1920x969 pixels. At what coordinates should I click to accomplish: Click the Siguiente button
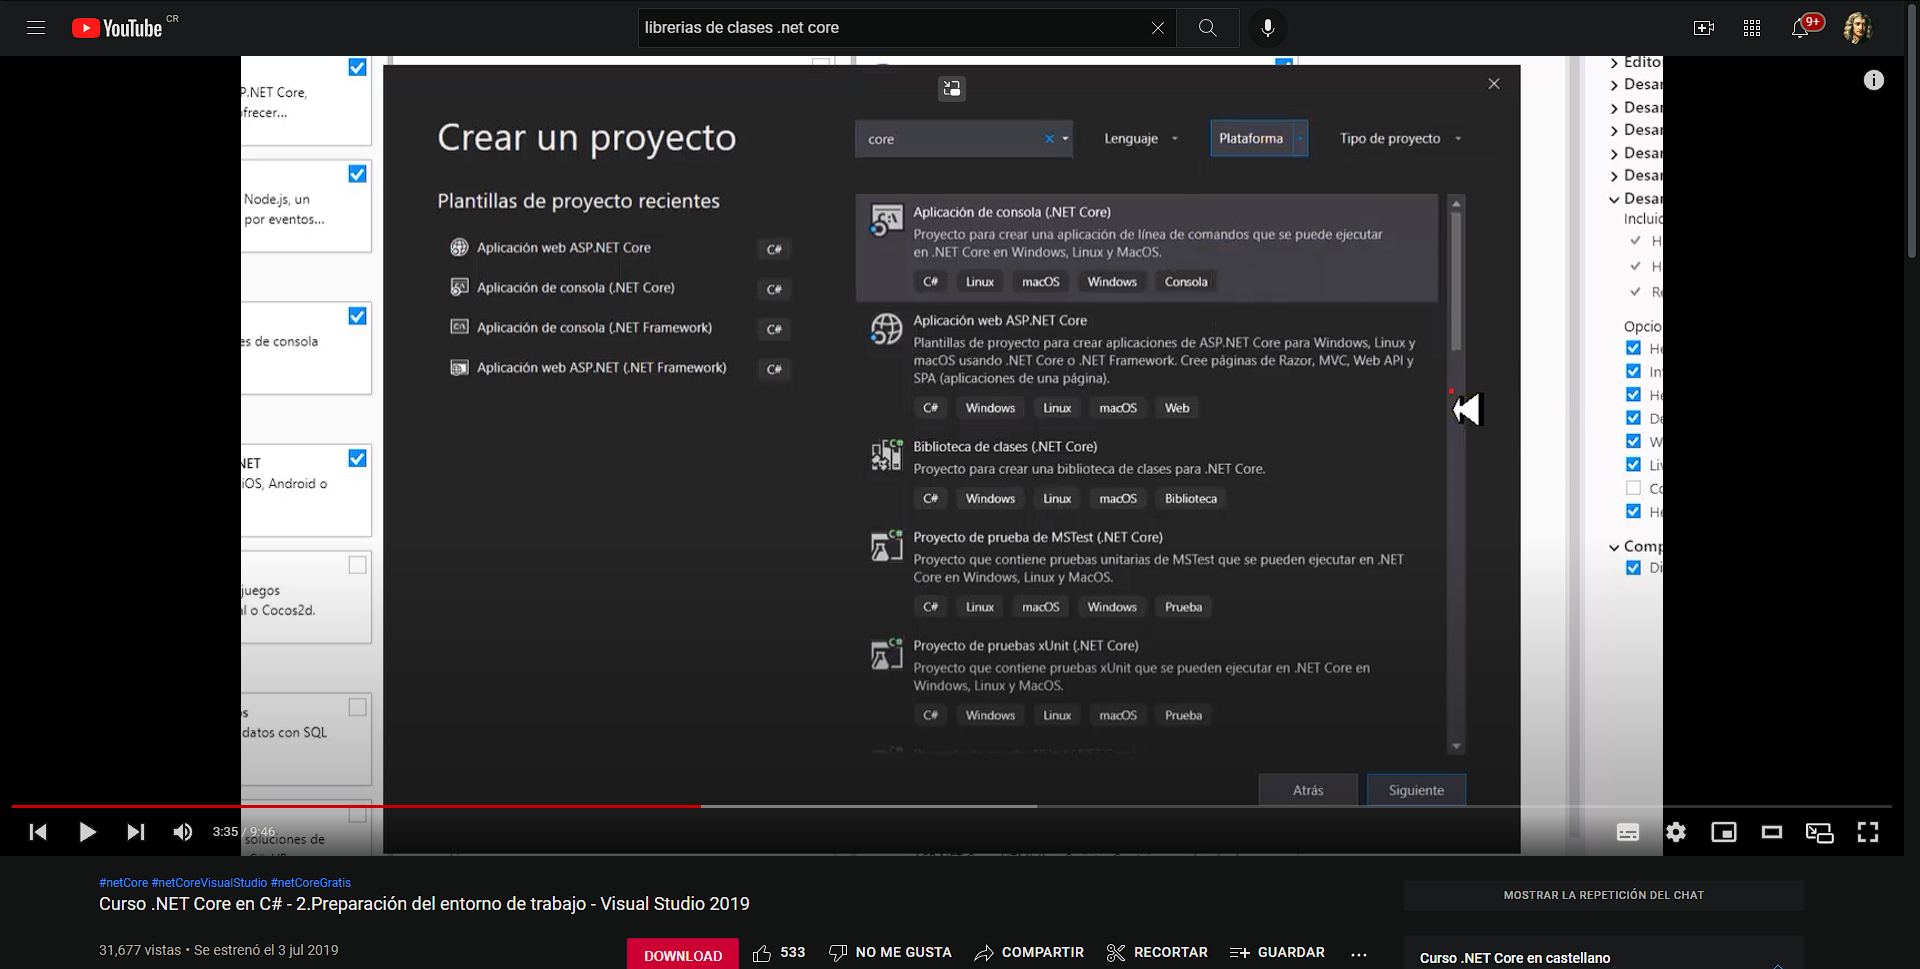point(1416,790)
